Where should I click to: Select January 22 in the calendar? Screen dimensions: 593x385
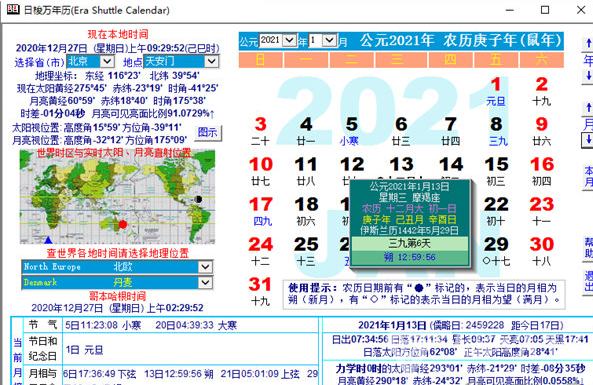click(x=496, y=211)
